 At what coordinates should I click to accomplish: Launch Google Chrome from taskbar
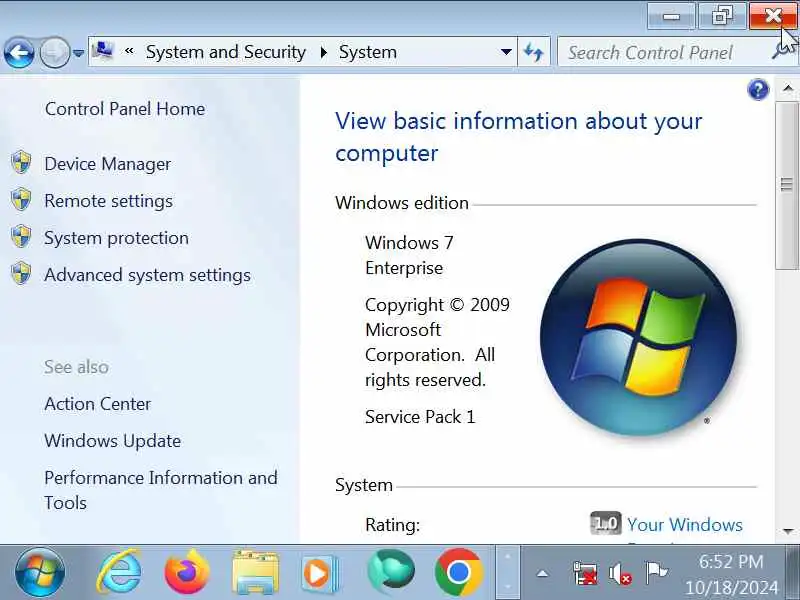pos(459,572)
